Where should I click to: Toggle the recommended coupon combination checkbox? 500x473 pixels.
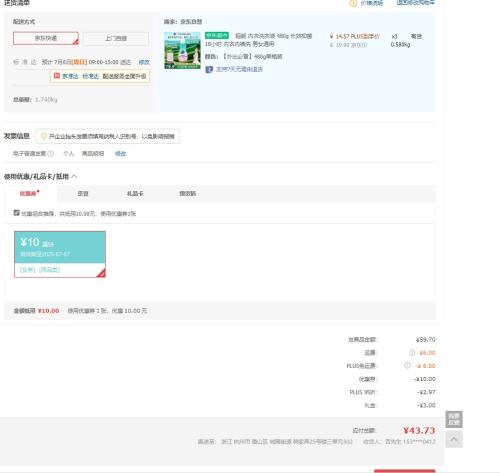(x=17, y=213)
